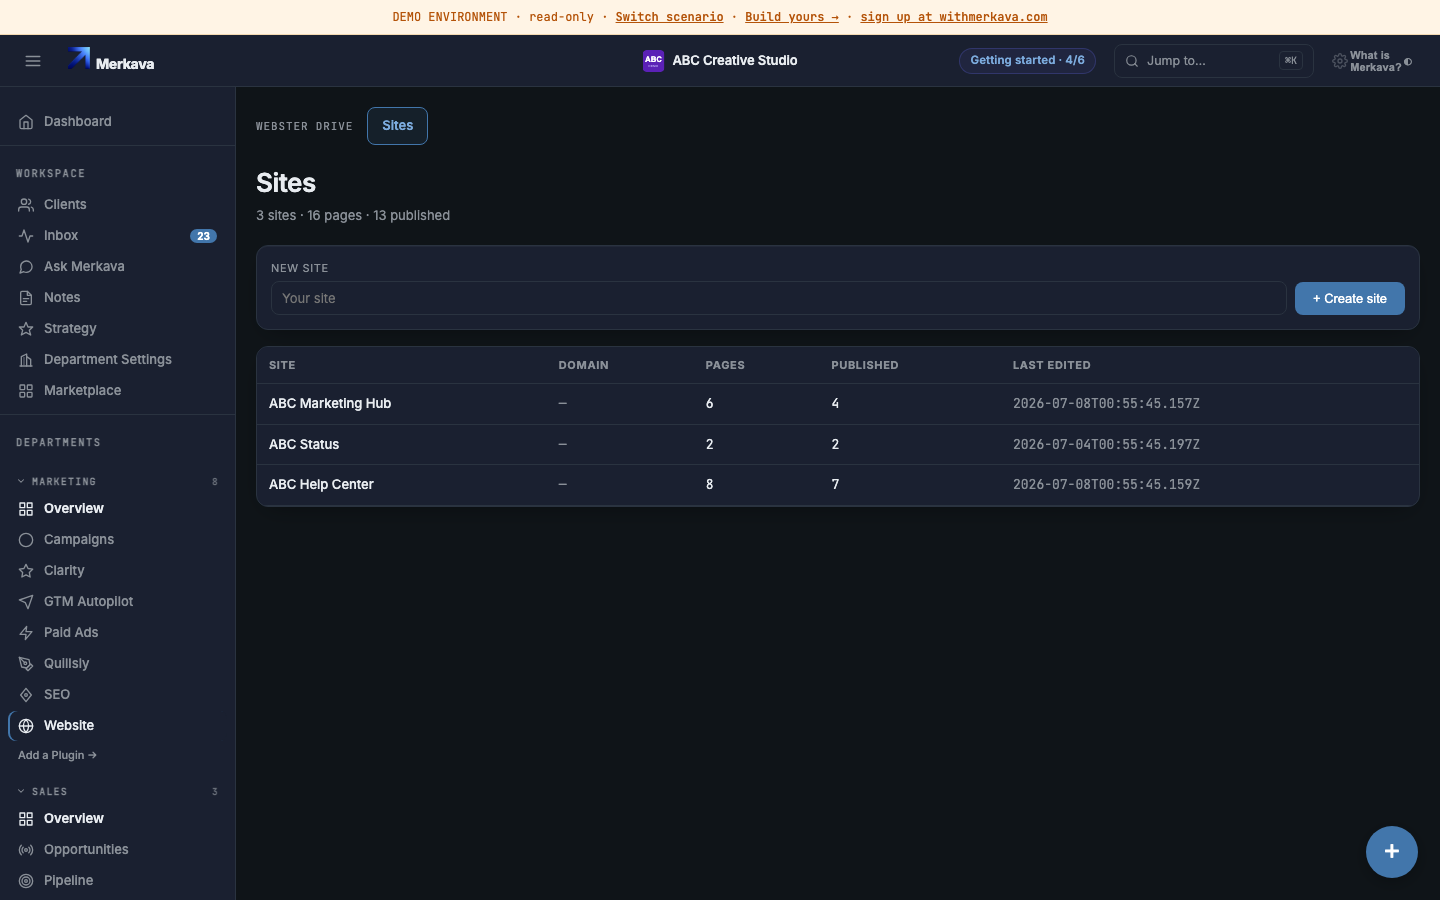Open Opportunities broadcast icon
1440x900 pixels.
click(26, 850)
